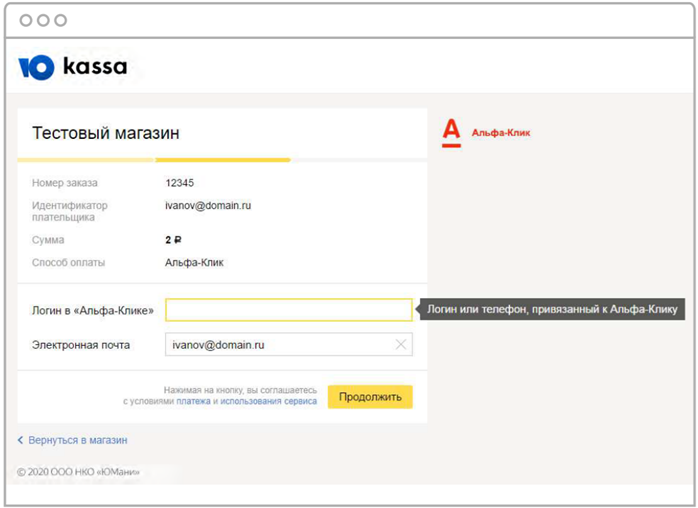Clear the email field with the X icon

click(401, 345)
